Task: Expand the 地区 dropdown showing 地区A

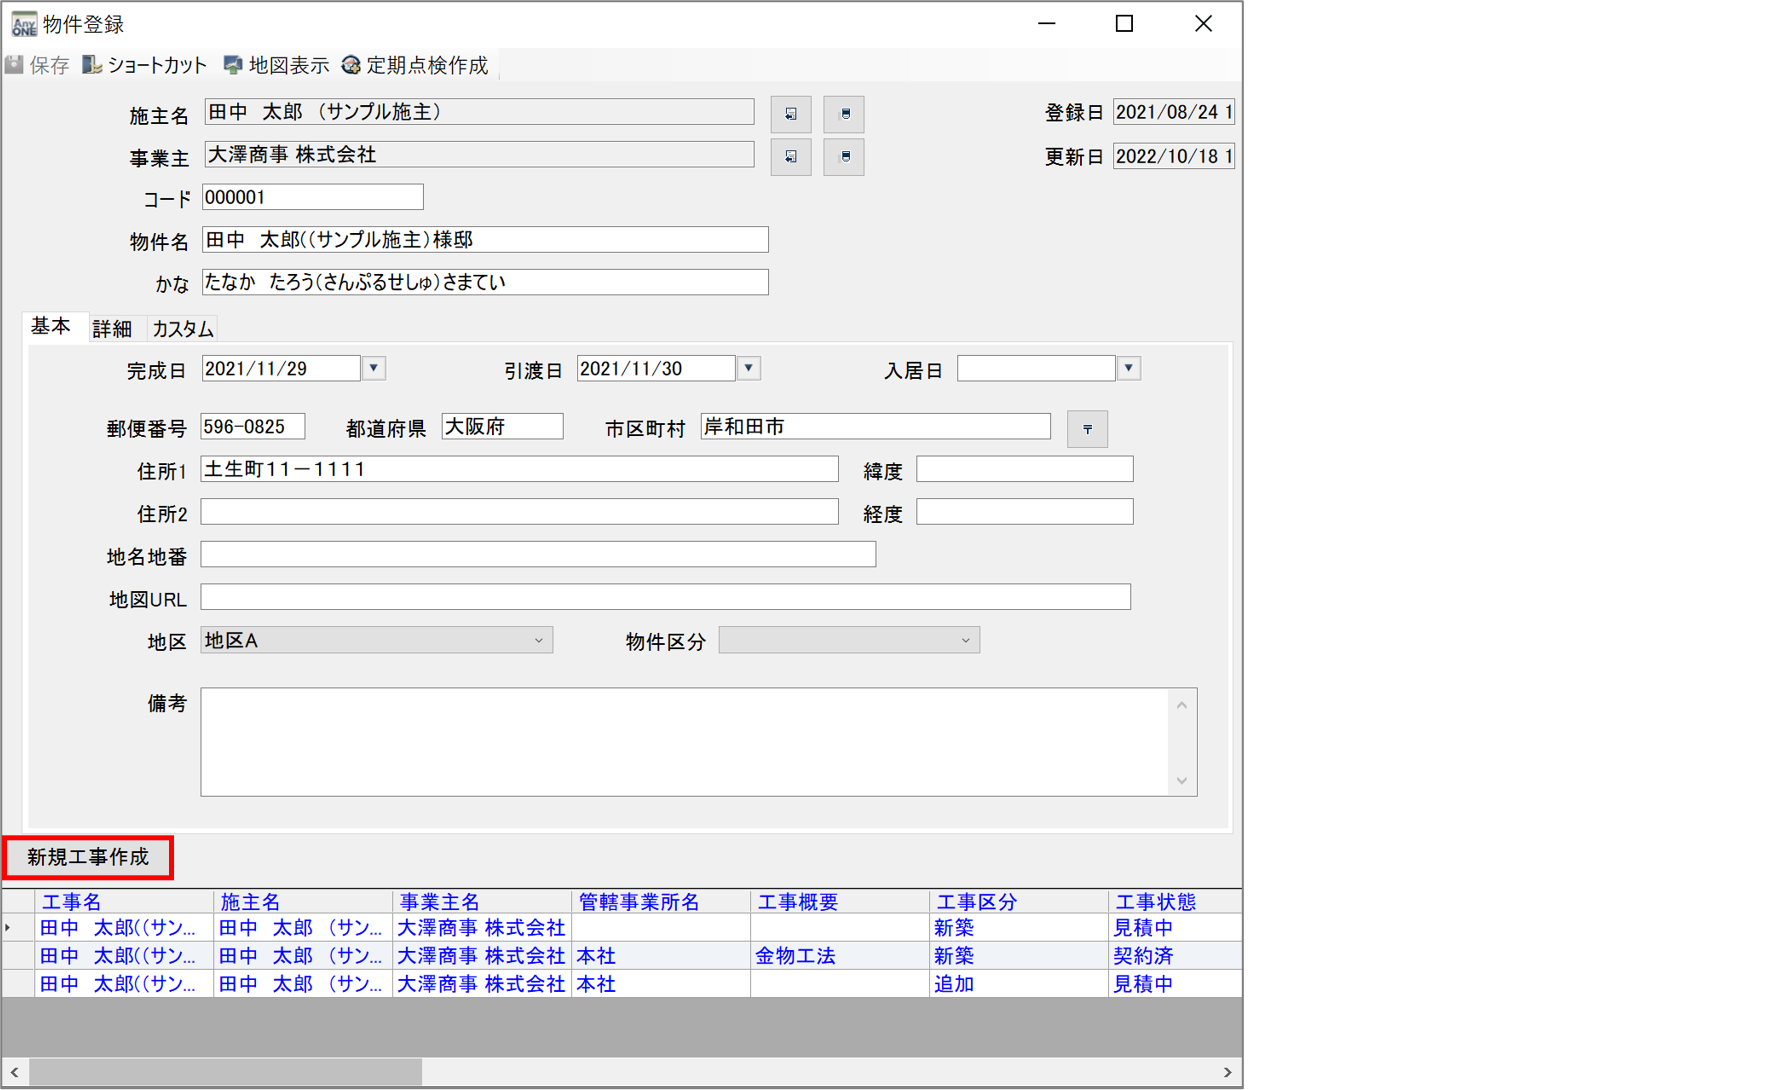Action: coord(538,641)
